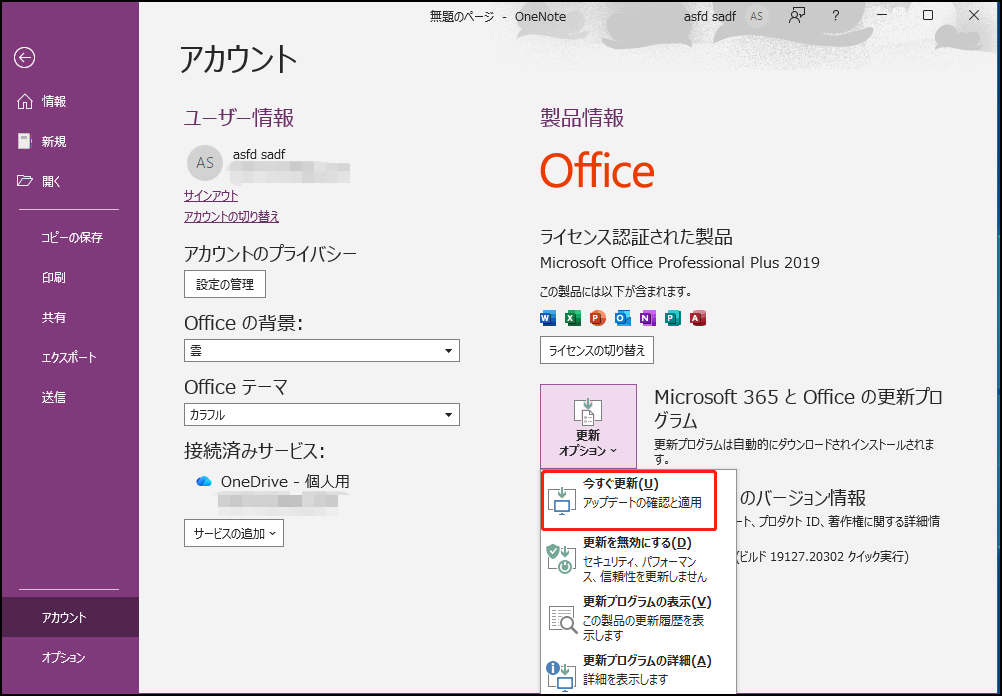Screen dimensions: 1002x696
Task: Click the Access app icon
Action: [698, 318]
